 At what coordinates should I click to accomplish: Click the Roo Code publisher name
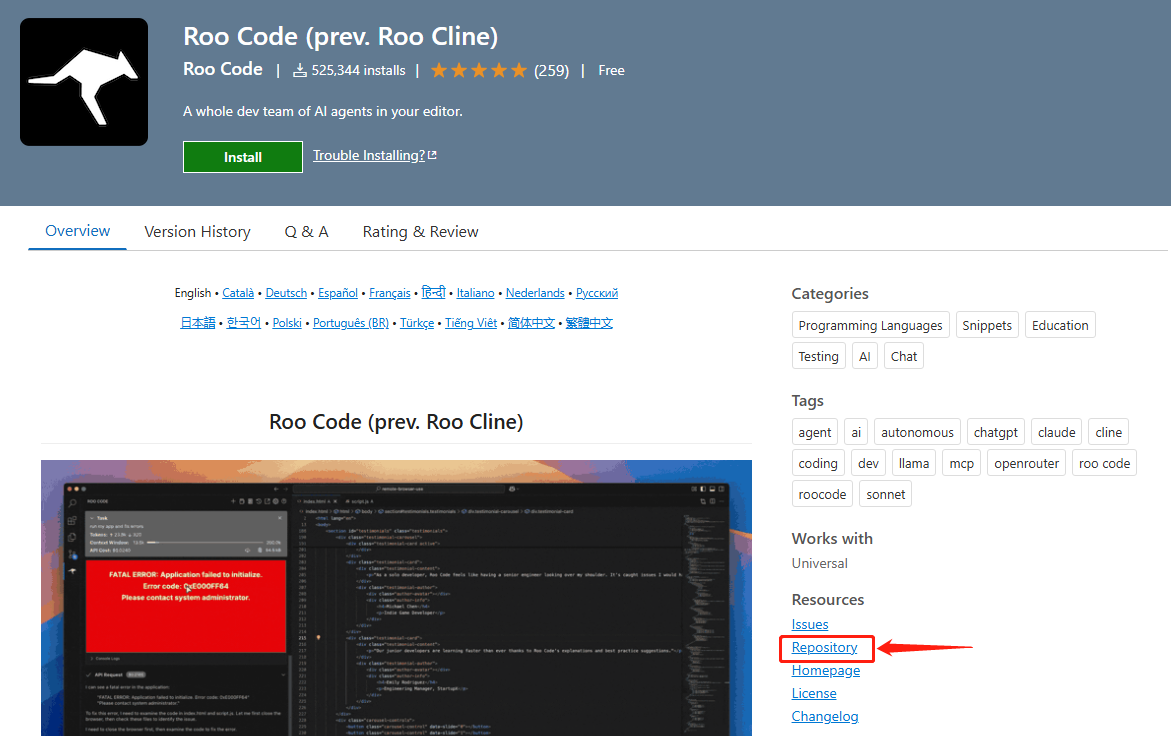coord(223,69)
